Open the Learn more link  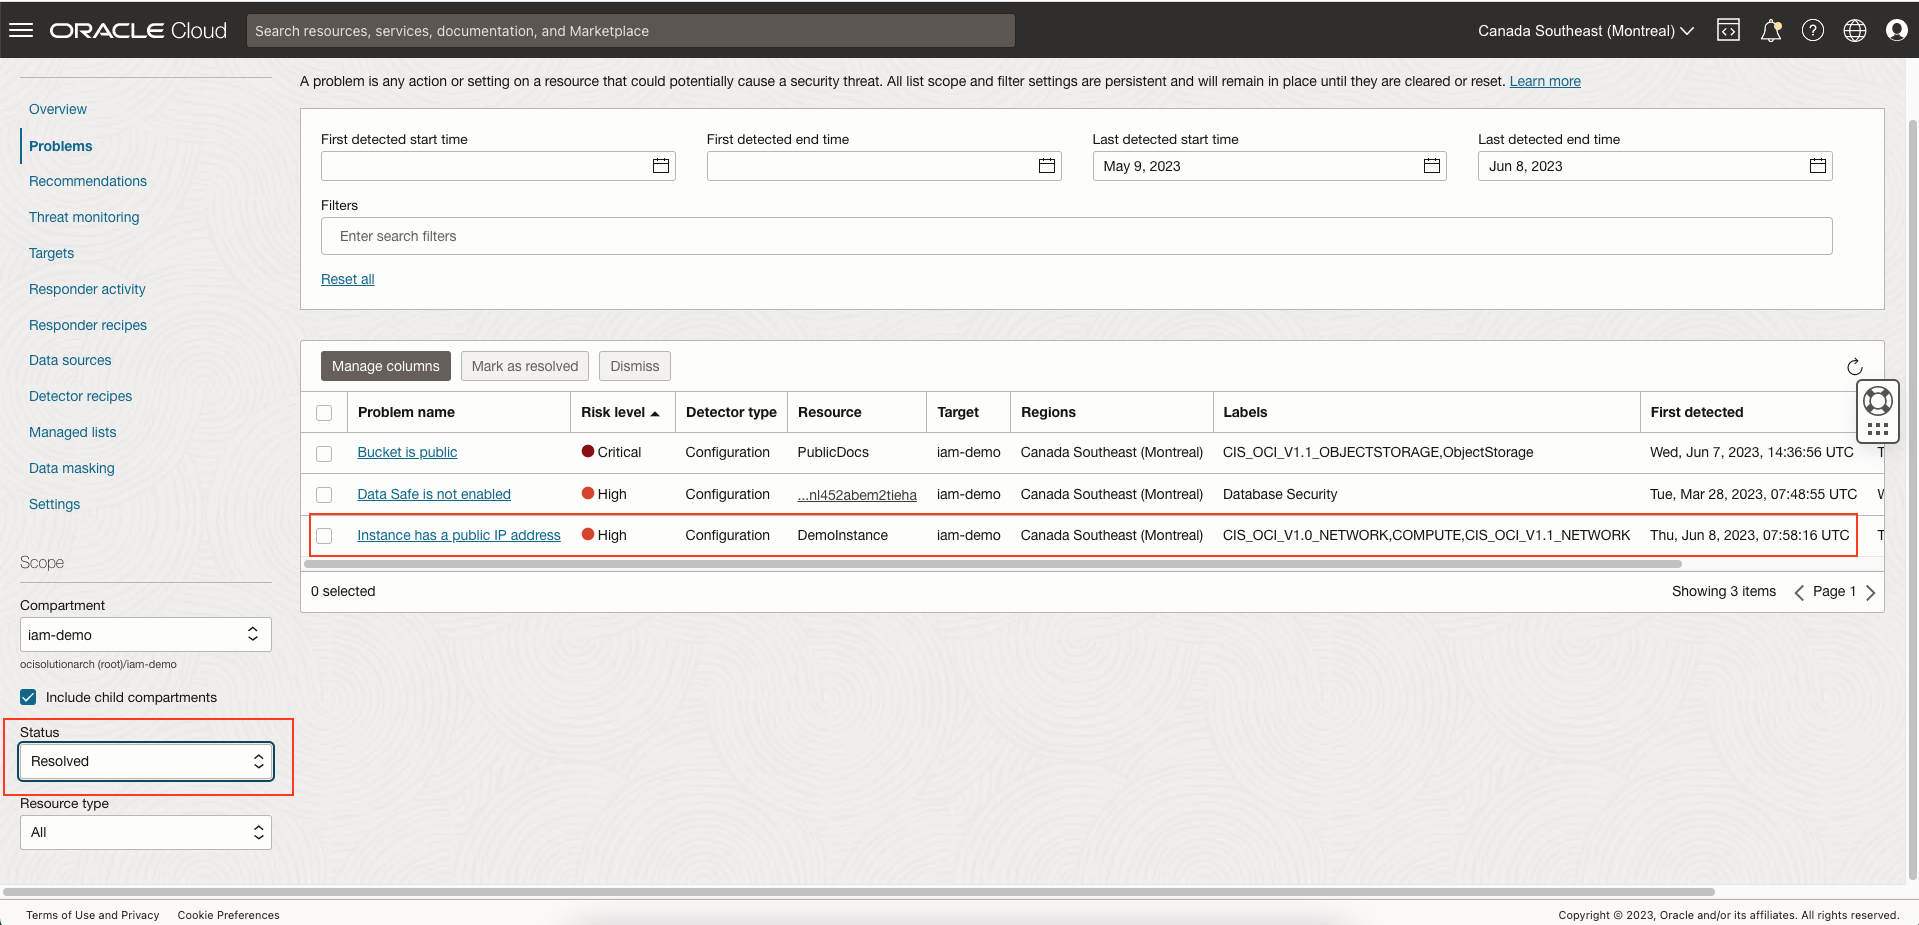coord(1545,81)
